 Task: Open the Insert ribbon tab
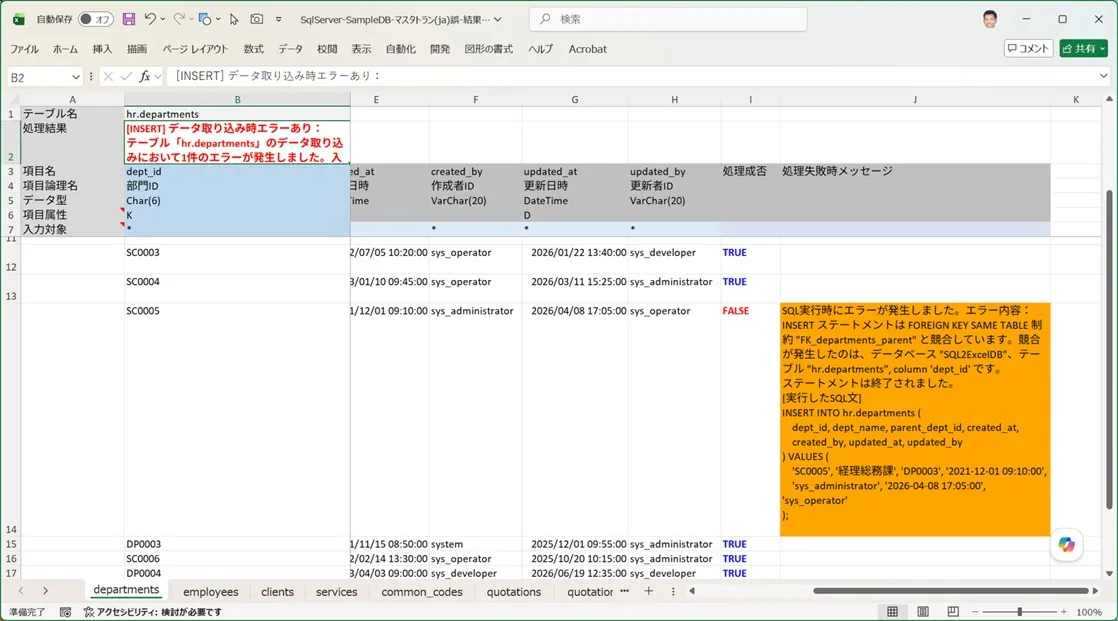[102, 49]
